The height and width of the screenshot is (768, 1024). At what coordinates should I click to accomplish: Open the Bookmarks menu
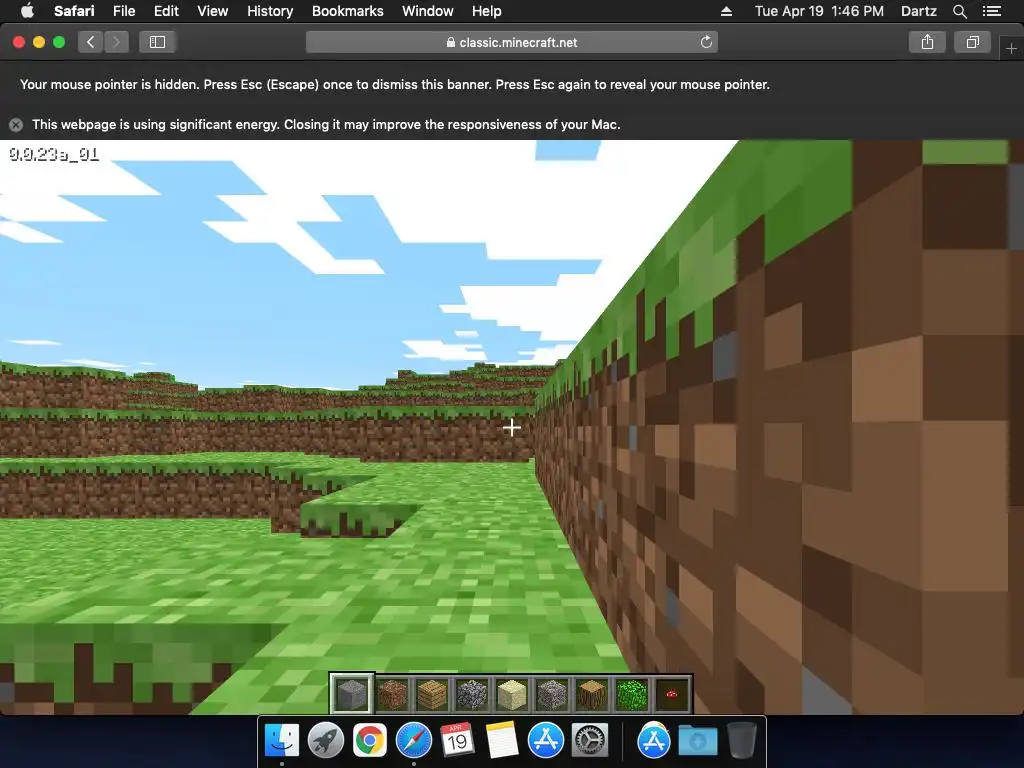coord(347,11)
